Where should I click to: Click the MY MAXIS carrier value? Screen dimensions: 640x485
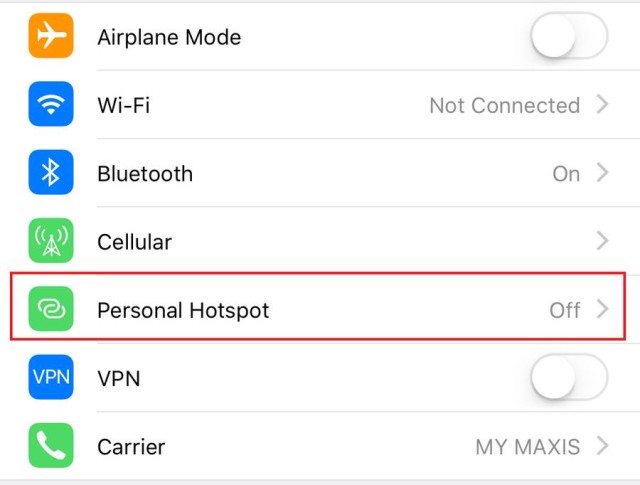528,447
